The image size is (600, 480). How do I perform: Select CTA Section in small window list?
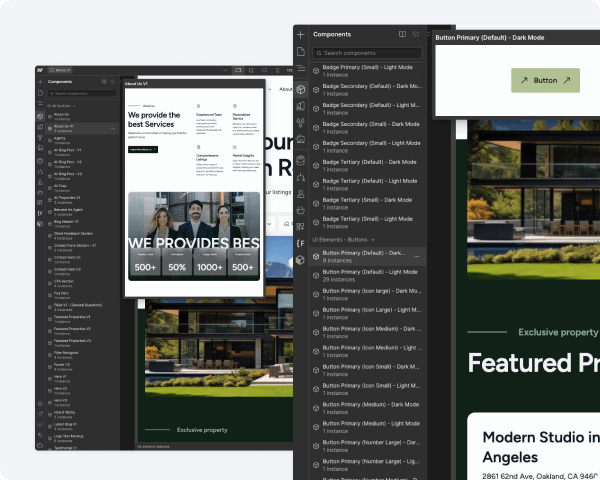click(82, 283)
